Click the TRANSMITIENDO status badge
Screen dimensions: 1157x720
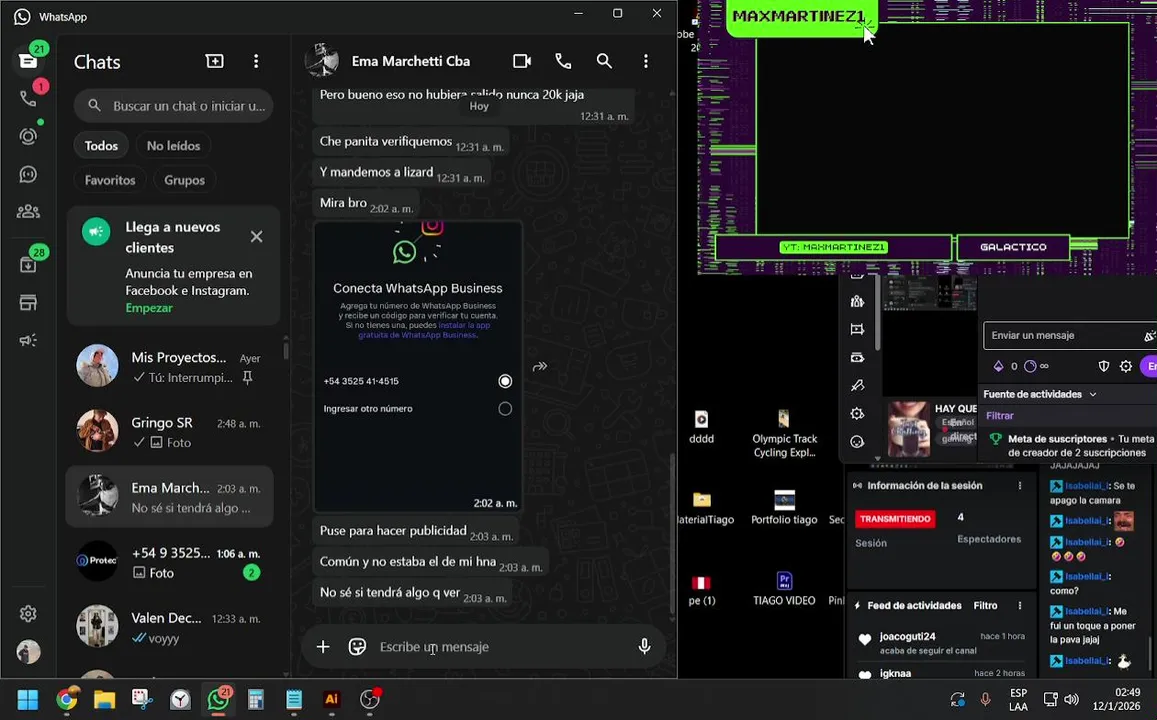click(895, 519)
